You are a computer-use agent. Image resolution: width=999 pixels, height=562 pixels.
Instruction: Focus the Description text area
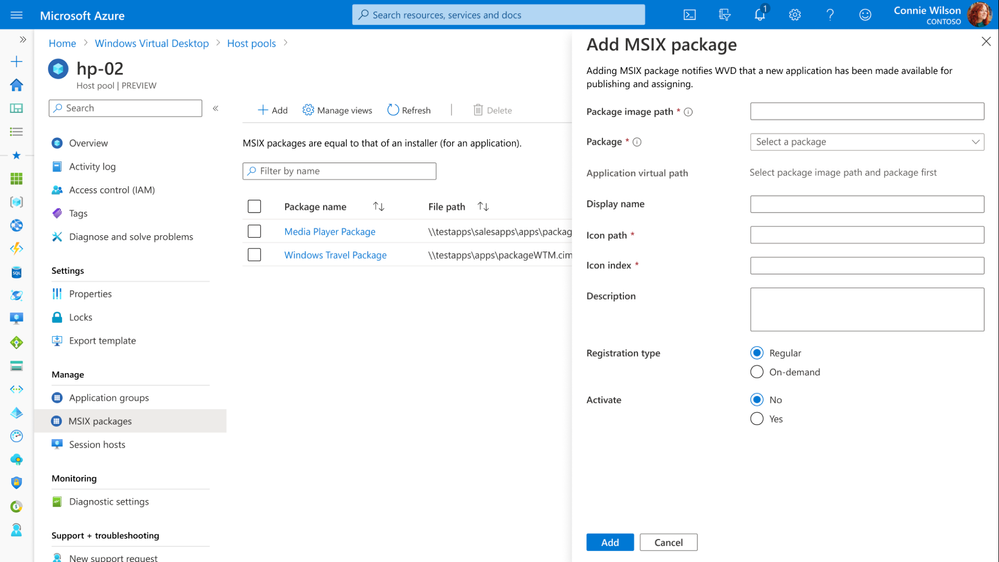(x=866, y=310)
